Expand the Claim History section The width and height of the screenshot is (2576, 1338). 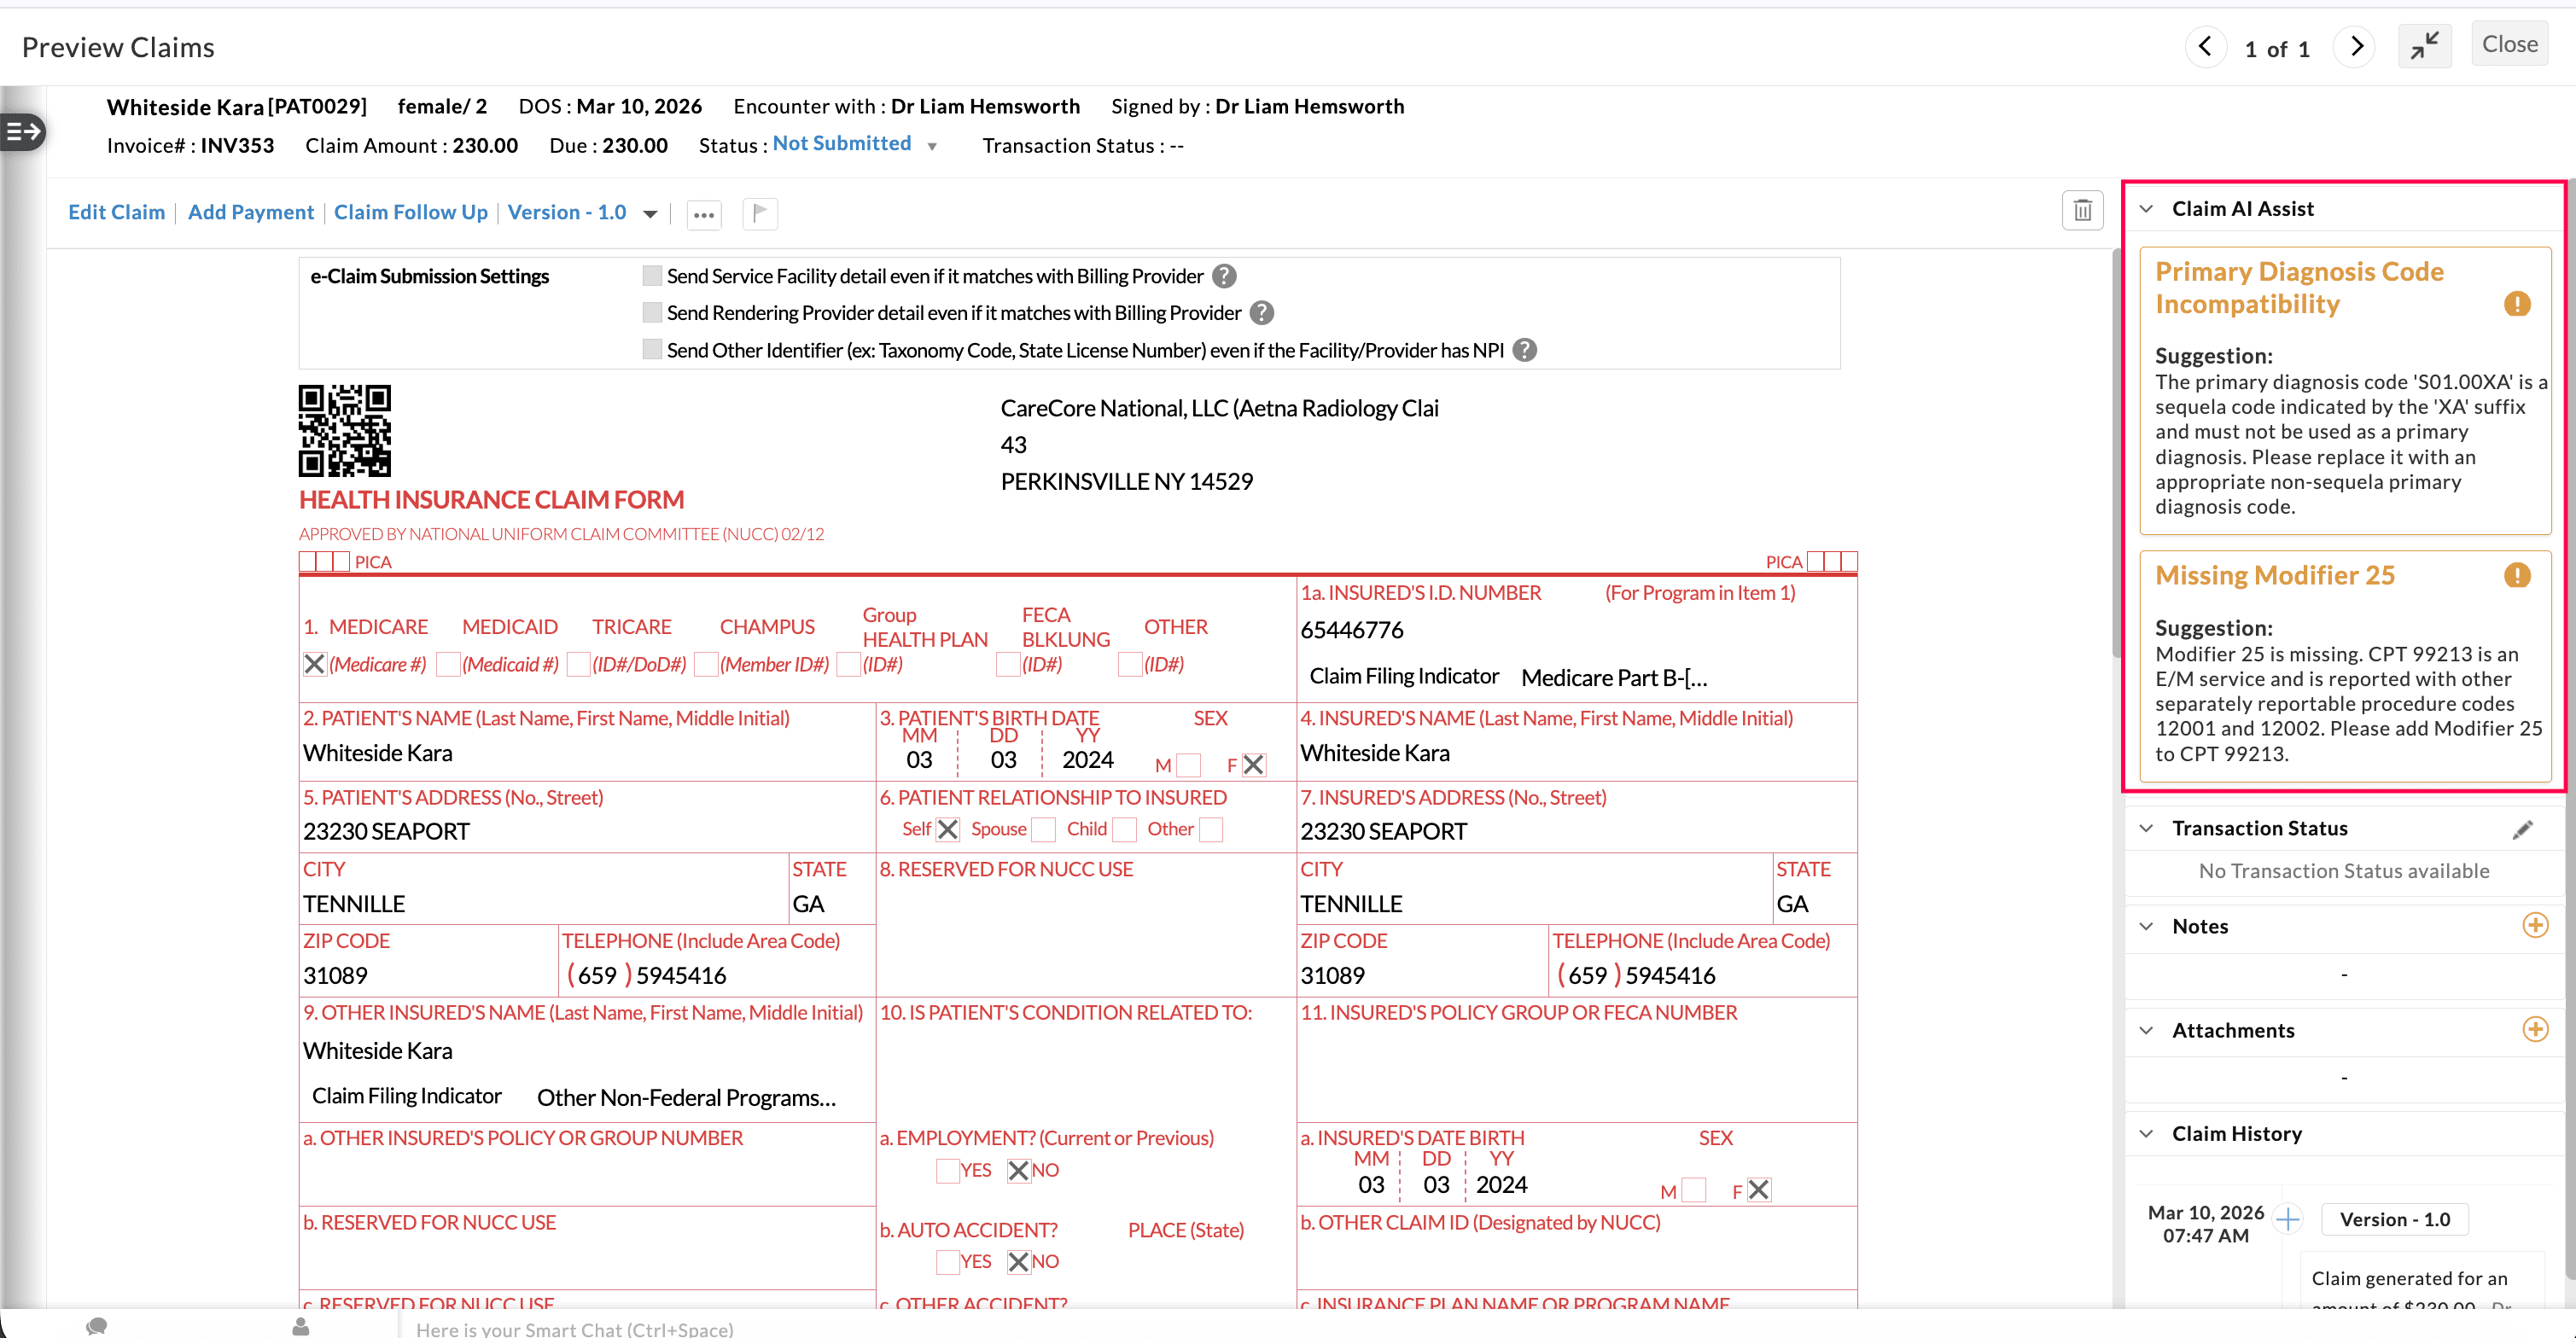click(x=2145, y=1132)
